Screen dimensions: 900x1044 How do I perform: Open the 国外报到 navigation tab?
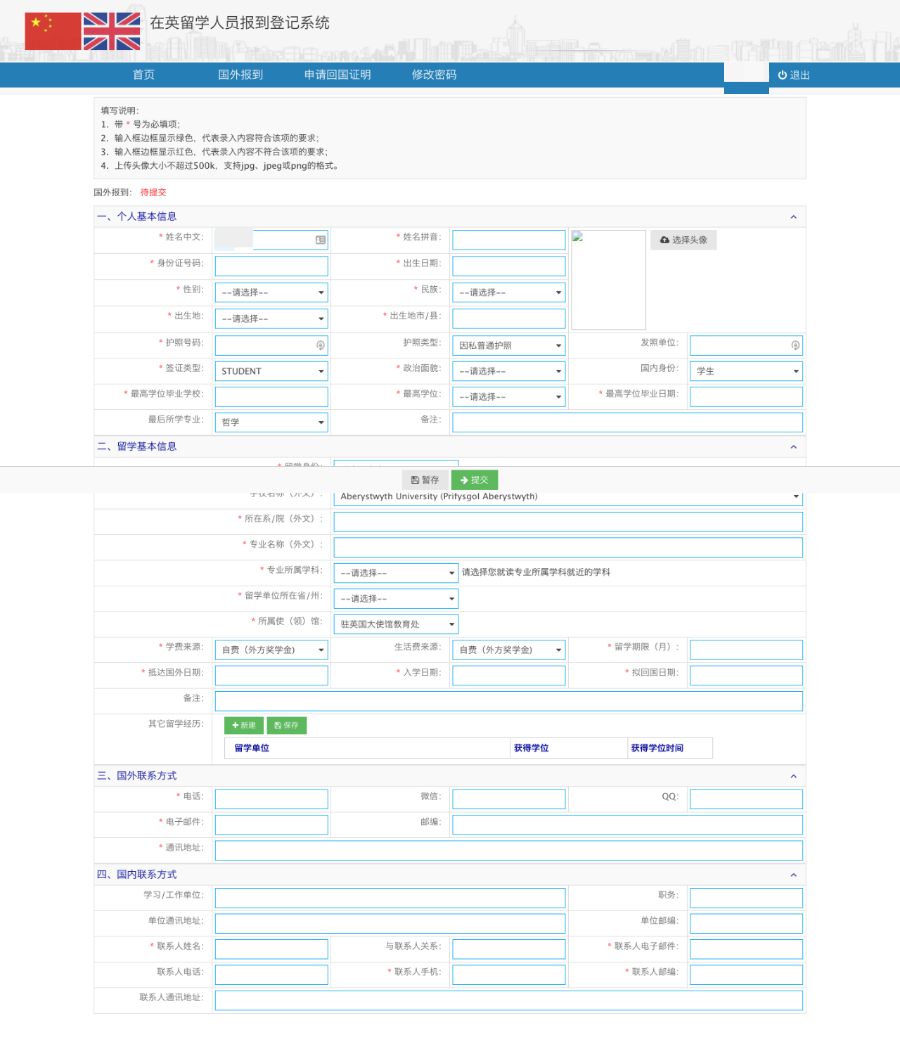241,75
